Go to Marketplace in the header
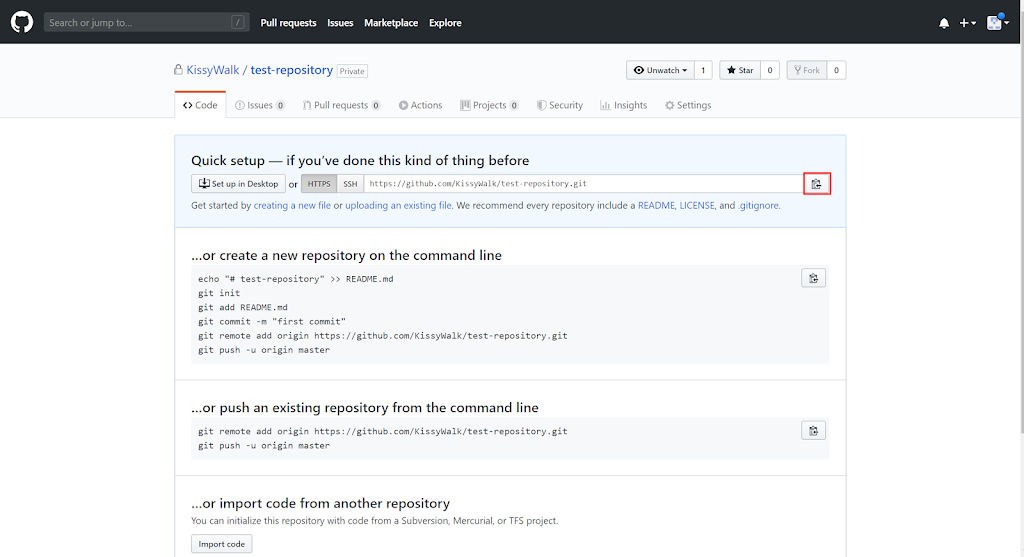This screenshot has height=557, width=1024. point(391,23)
